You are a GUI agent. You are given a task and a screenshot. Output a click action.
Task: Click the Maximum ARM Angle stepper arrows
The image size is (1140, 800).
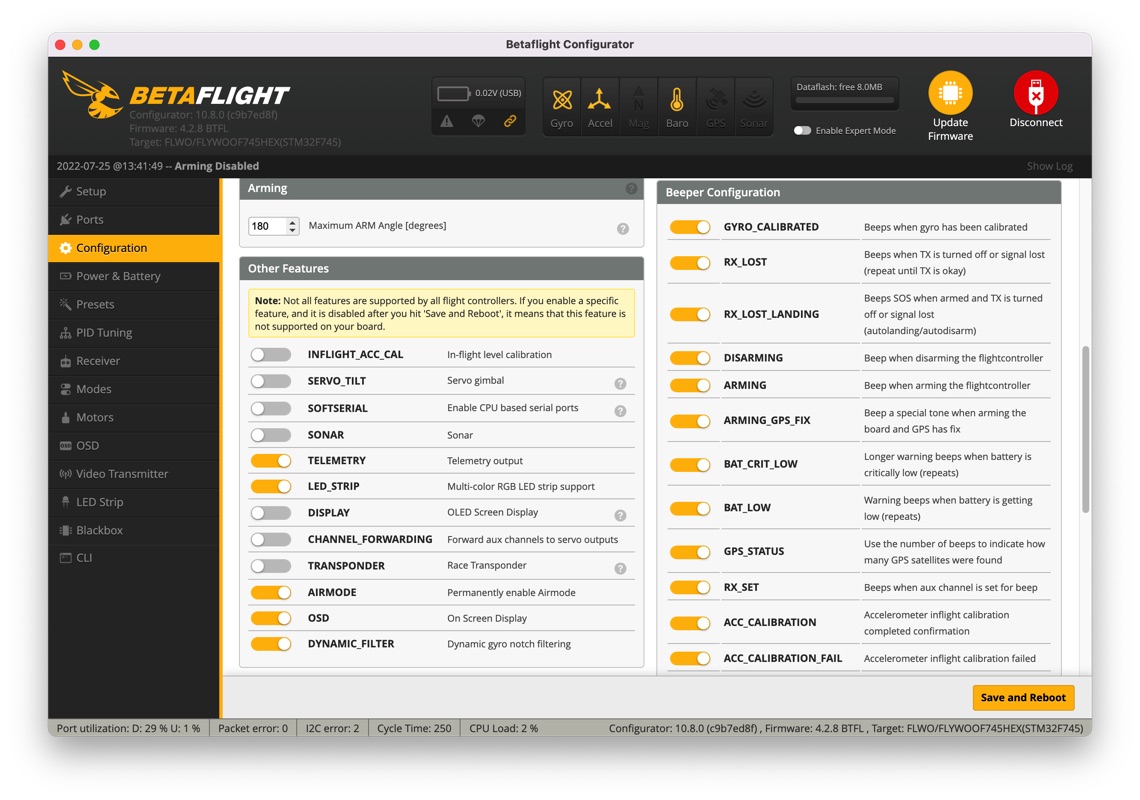coord(292,226)
